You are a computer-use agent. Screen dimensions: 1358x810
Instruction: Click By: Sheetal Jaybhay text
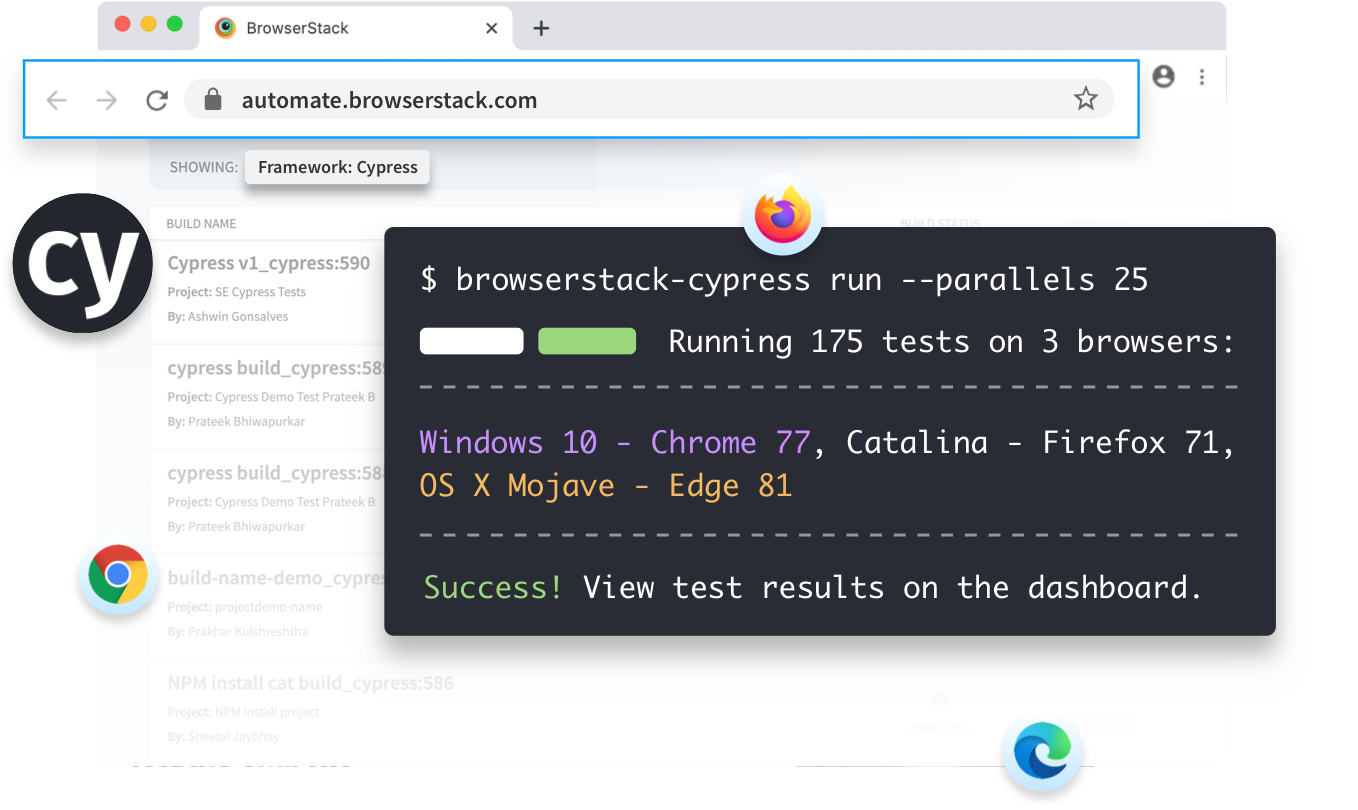pos(223,736)
